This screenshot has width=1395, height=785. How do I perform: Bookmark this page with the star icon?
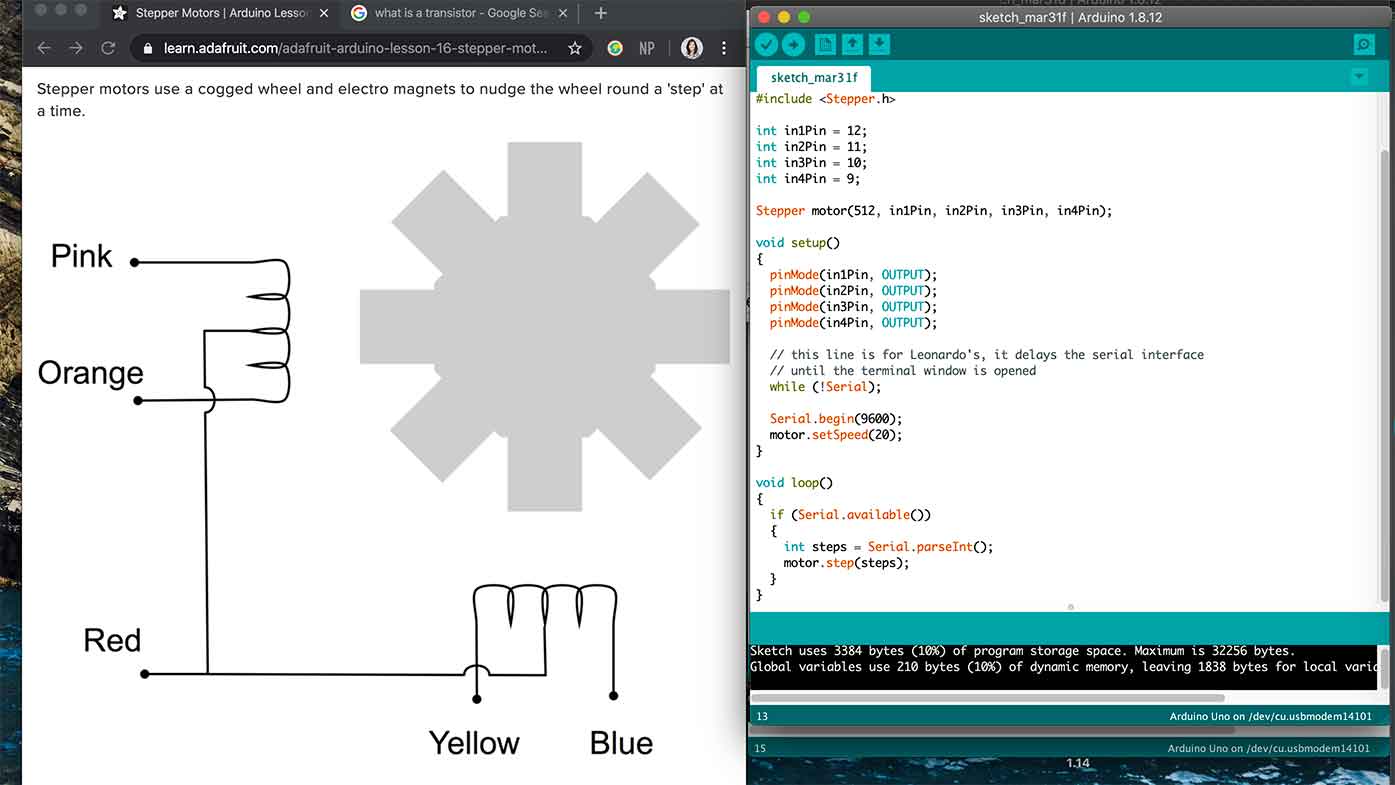tap(575, 48)
